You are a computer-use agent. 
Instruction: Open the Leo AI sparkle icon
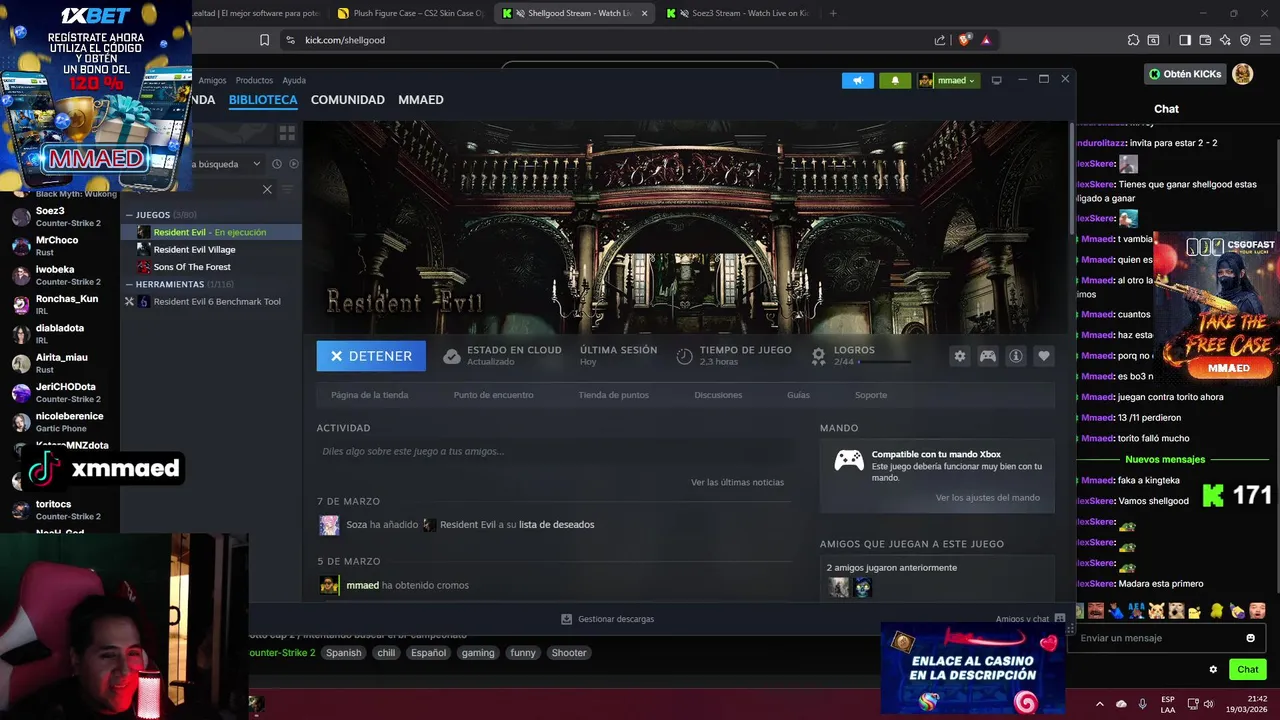click(1225, 40)
